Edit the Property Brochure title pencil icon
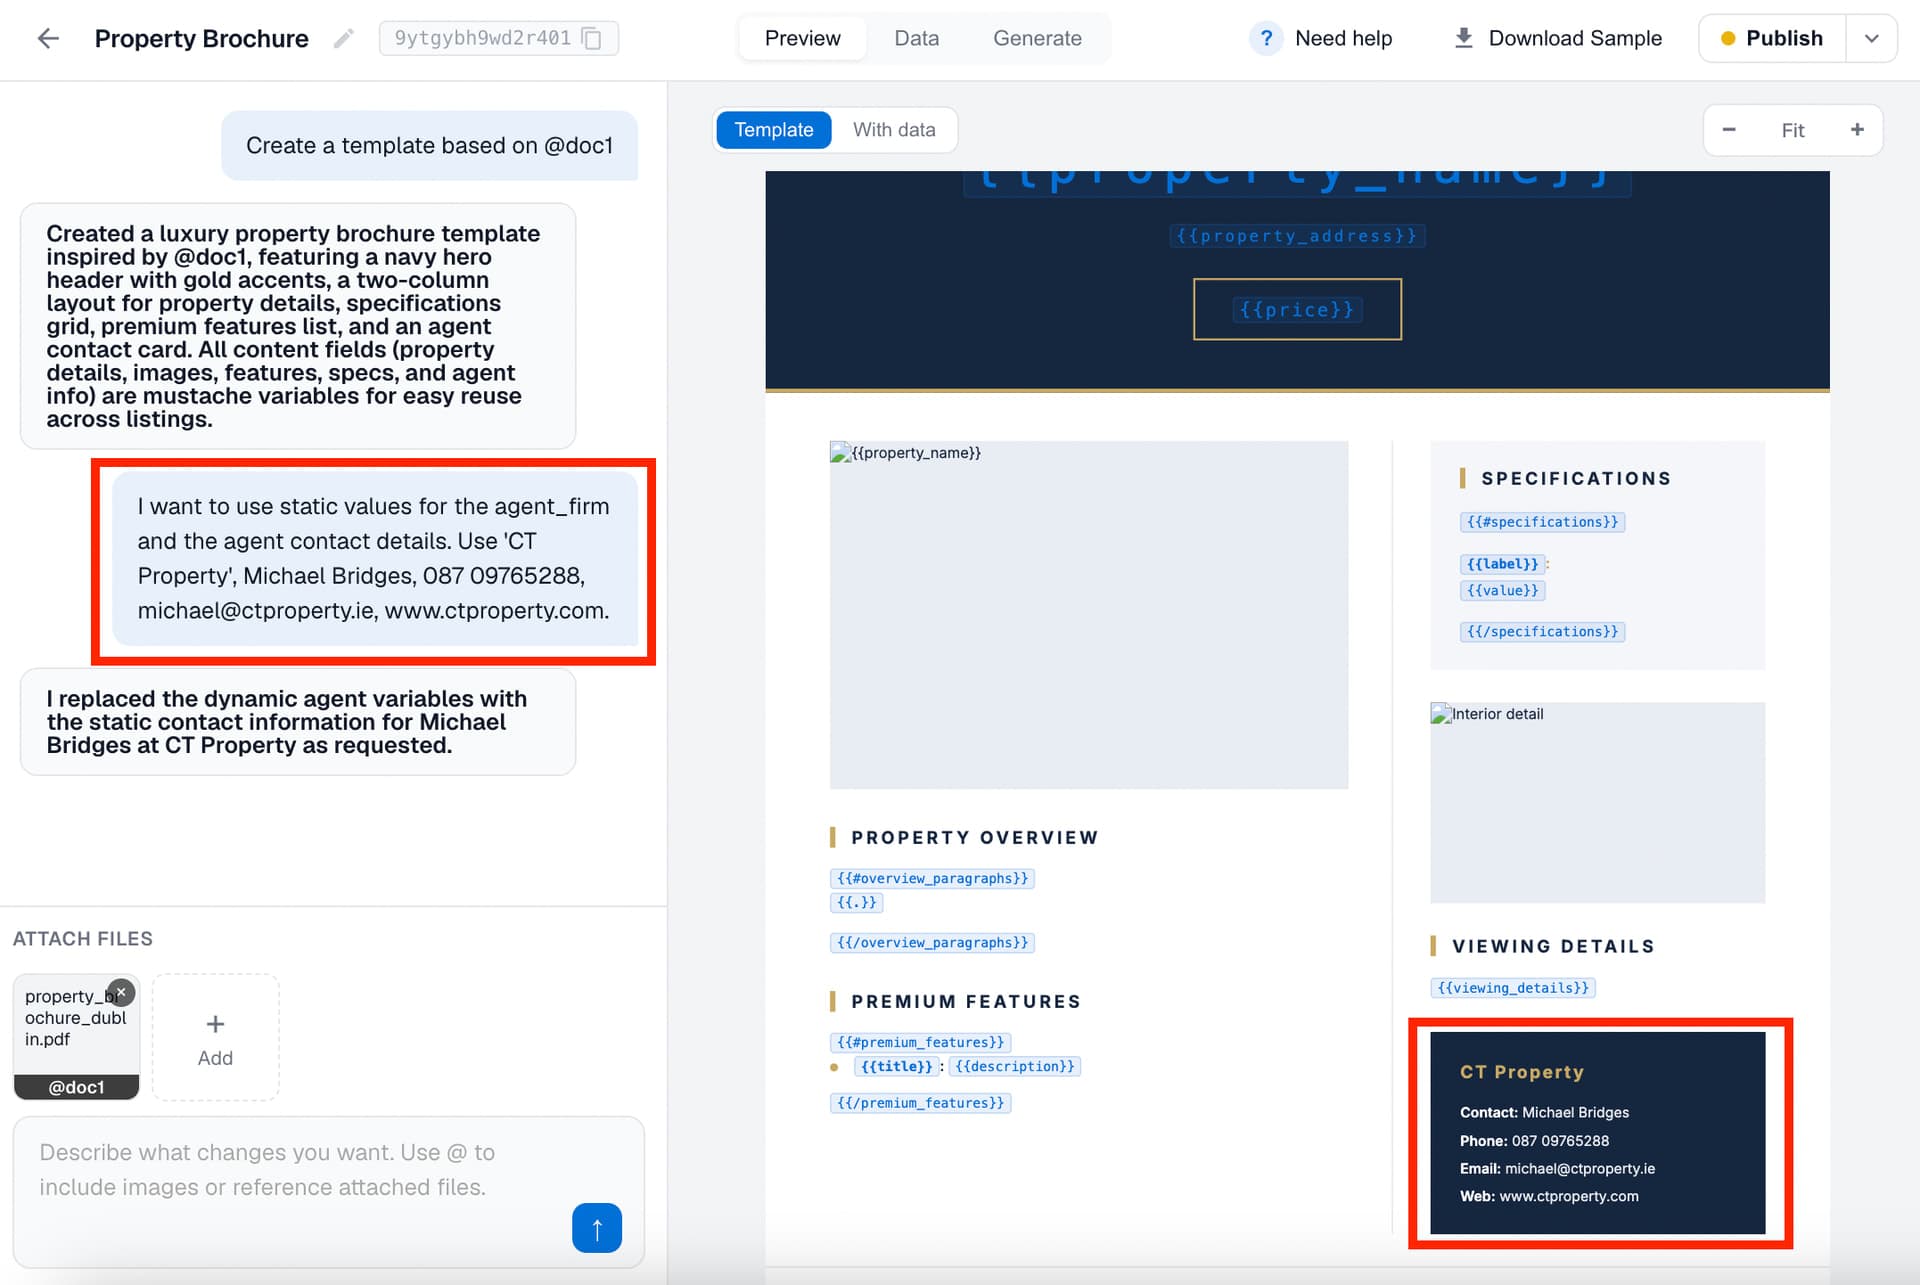Viewport: 1920px width, 1285px height. tap(343, 38)
